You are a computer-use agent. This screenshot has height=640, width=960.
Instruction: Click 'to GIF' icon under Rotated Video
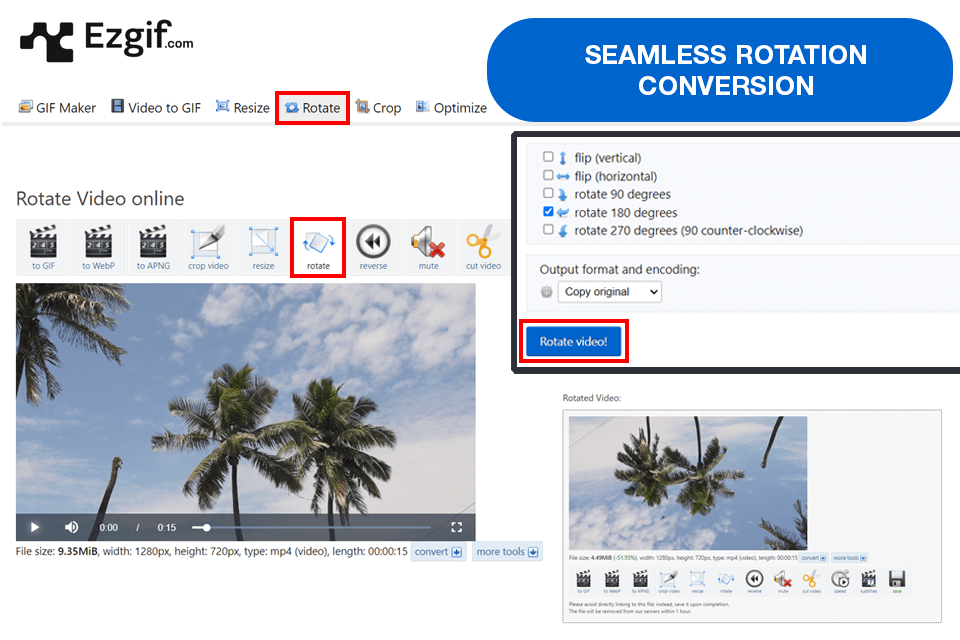583,581
